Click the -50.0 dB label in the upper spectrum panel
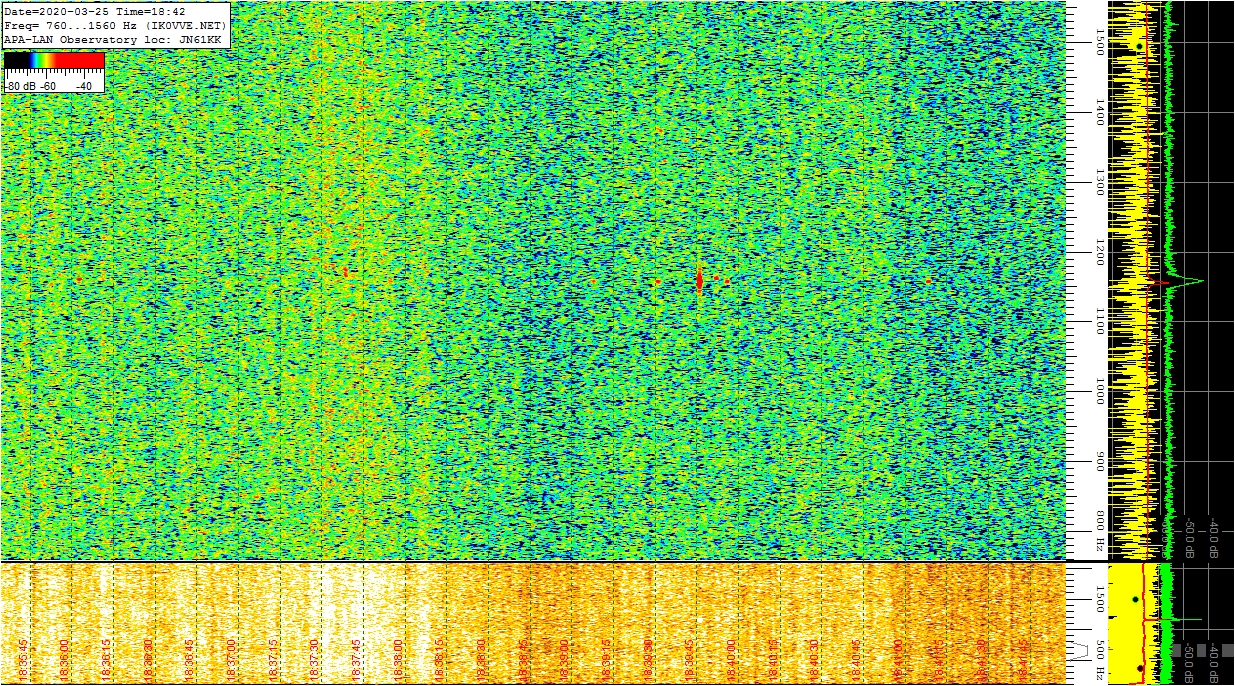This screenshot has width=1235, height=686. tap(1190, 537)
